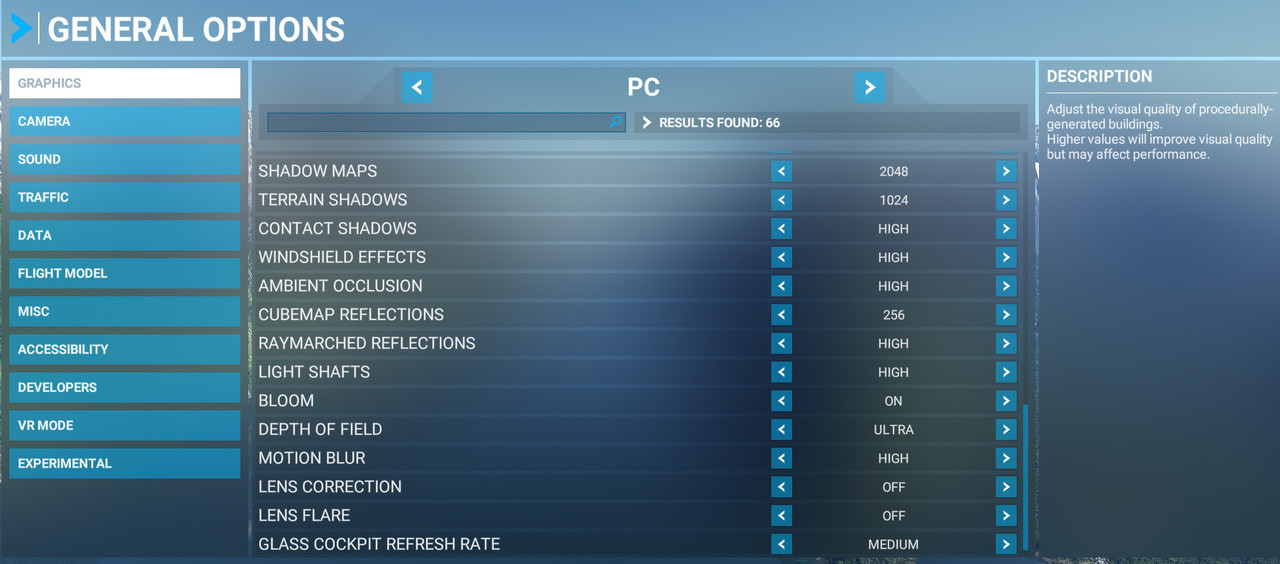This screenshot has width=1280, height=564.
Task: Increase the Shadow Maps value with right arrow
Action: point(1006,171)
